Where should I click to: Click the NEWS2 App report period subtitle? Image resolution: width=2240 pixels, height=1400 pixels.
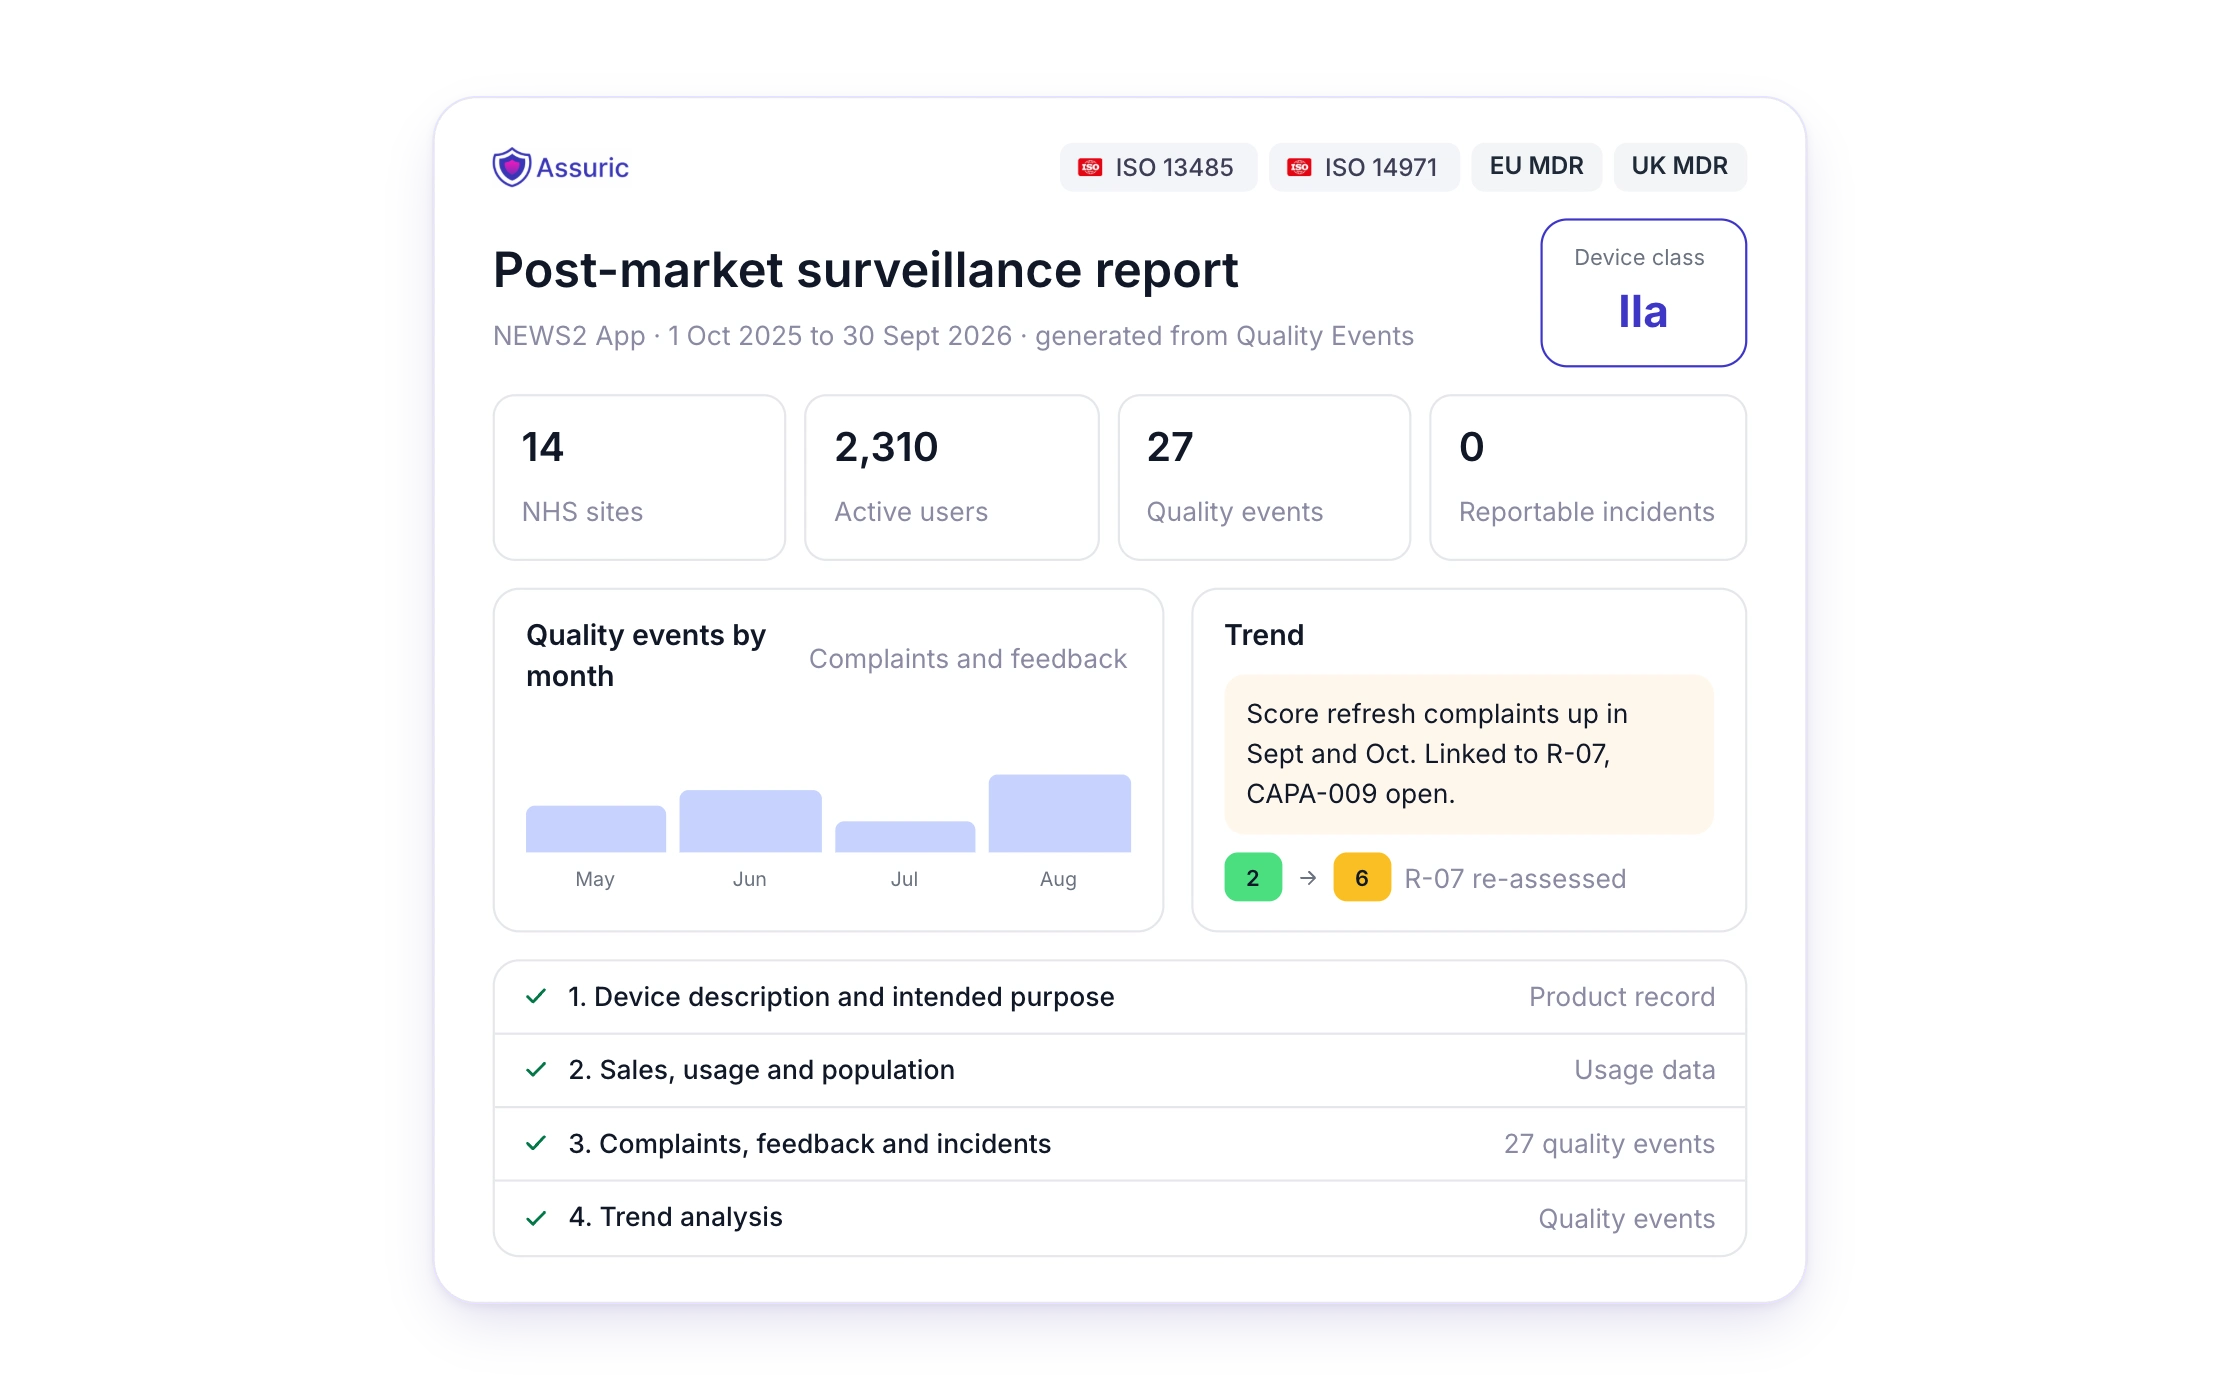point(953,336)
